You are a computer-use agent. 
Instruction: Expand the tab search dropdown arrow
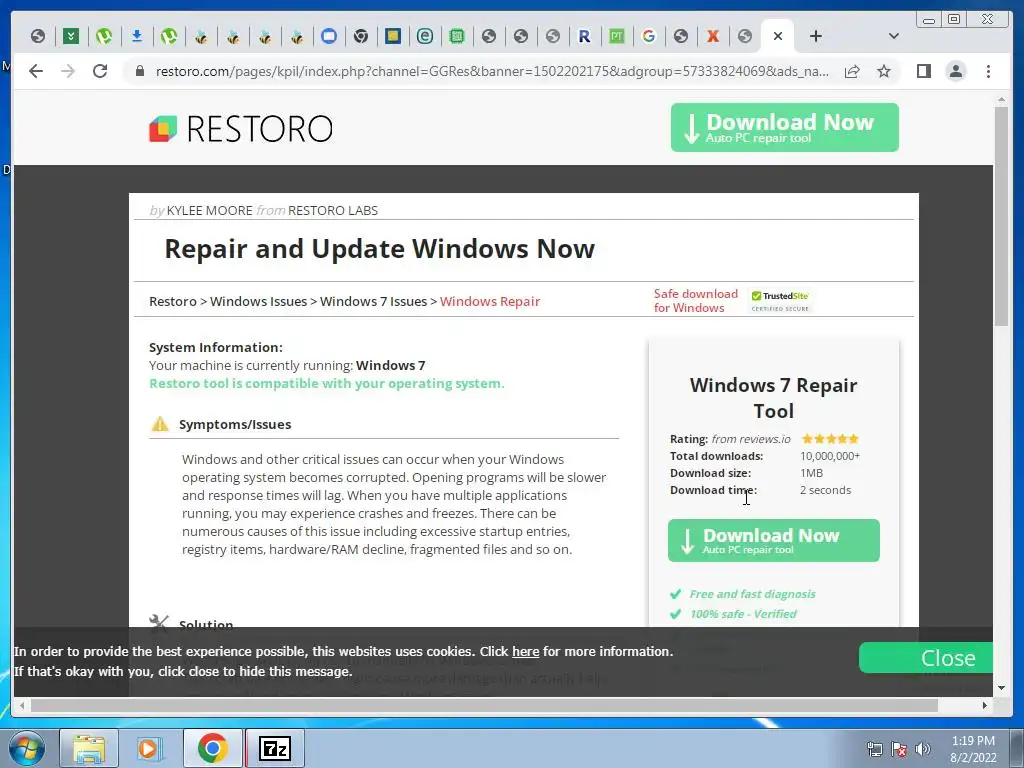(x=893, y=36)
